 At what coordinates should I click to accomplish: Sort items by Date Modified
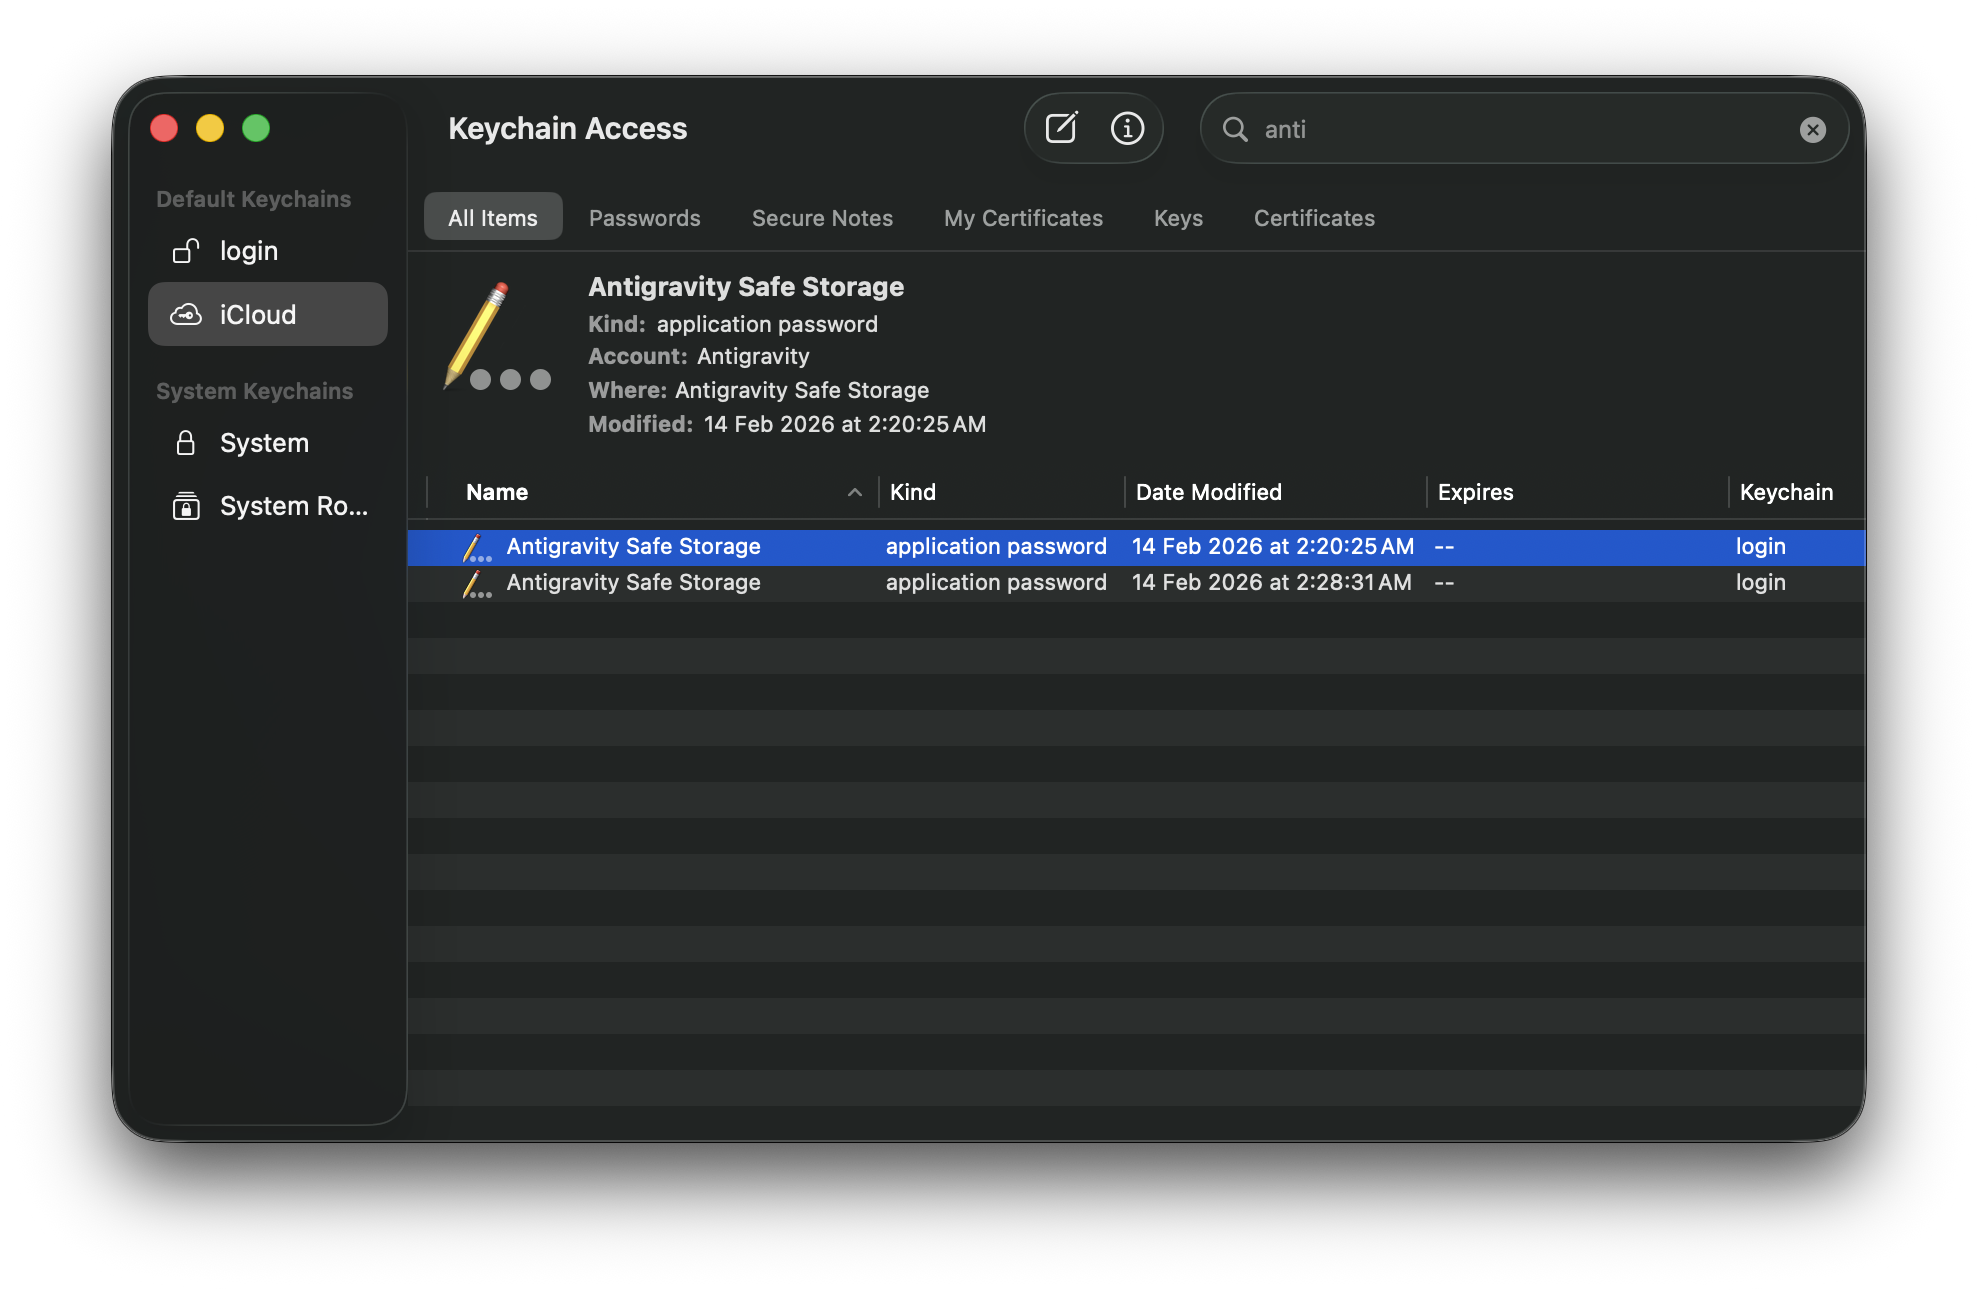tap(1208, 491)
